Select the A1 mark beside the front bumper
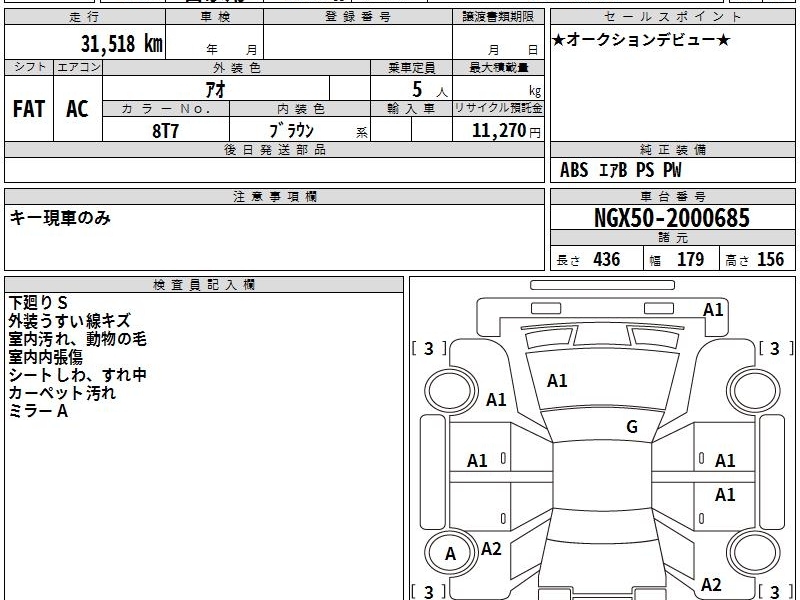The image size is (800, 600). pos(713,310)
